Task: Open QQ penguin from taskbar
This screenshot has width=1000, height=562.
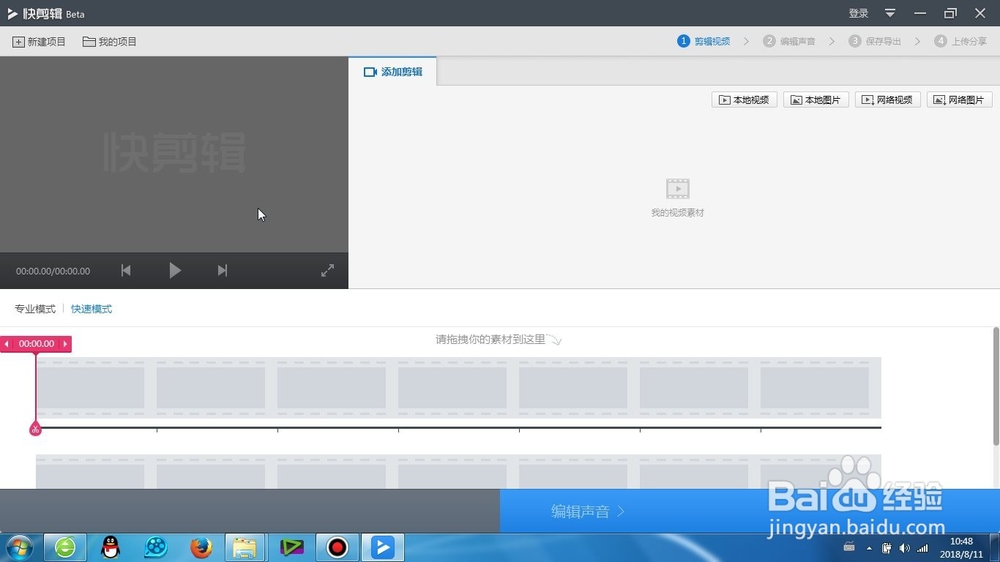Action: click(110, 547)
